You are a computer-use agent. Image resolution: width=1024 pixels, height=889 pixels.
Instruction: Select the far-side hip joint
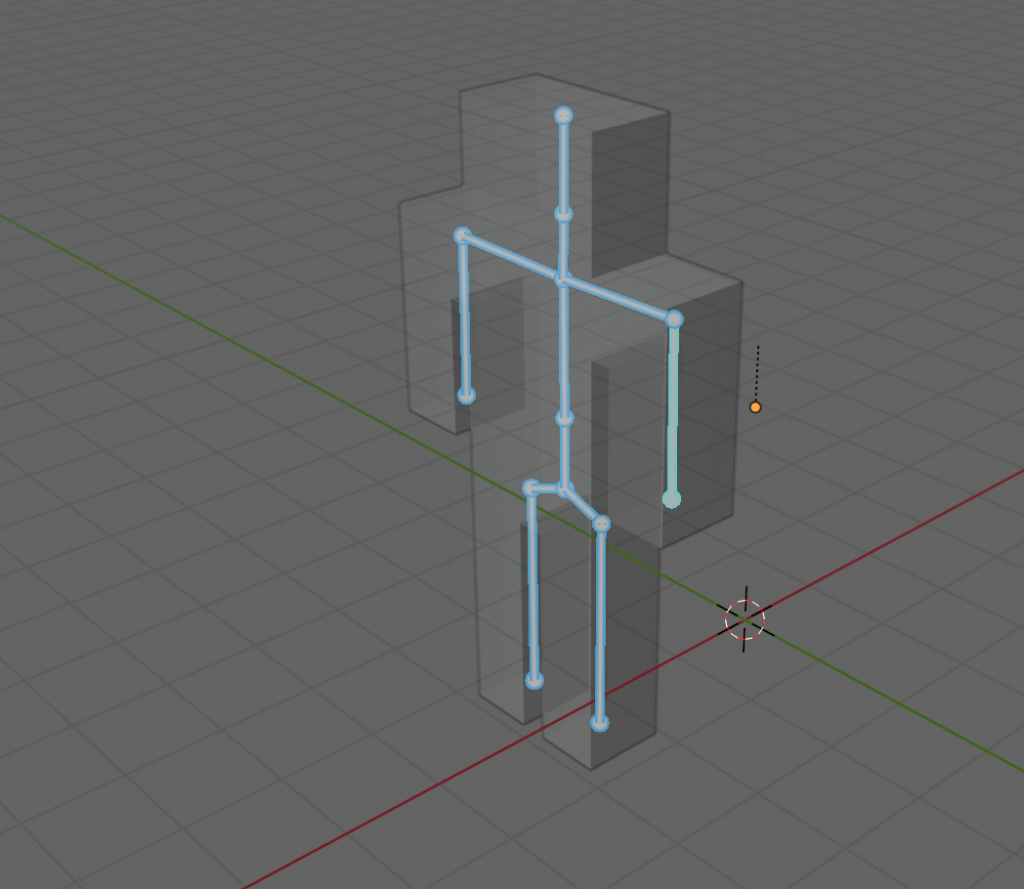pyautogui.click(x=531, y=488)
